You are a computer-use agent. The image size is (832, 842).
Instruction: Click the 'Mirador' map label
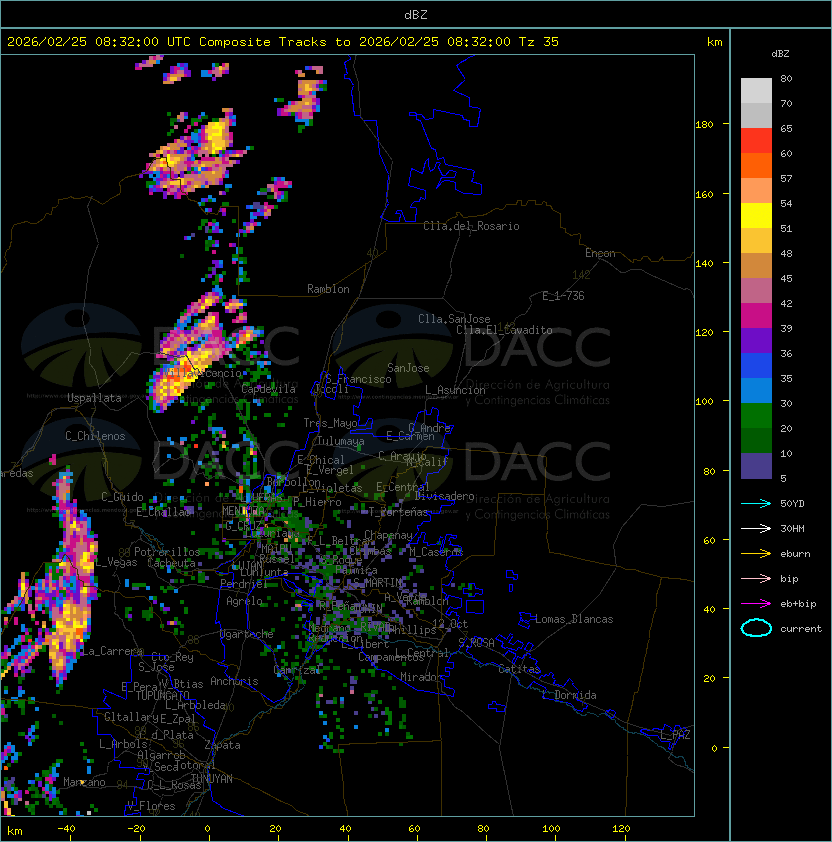click(x=422, y=677)
